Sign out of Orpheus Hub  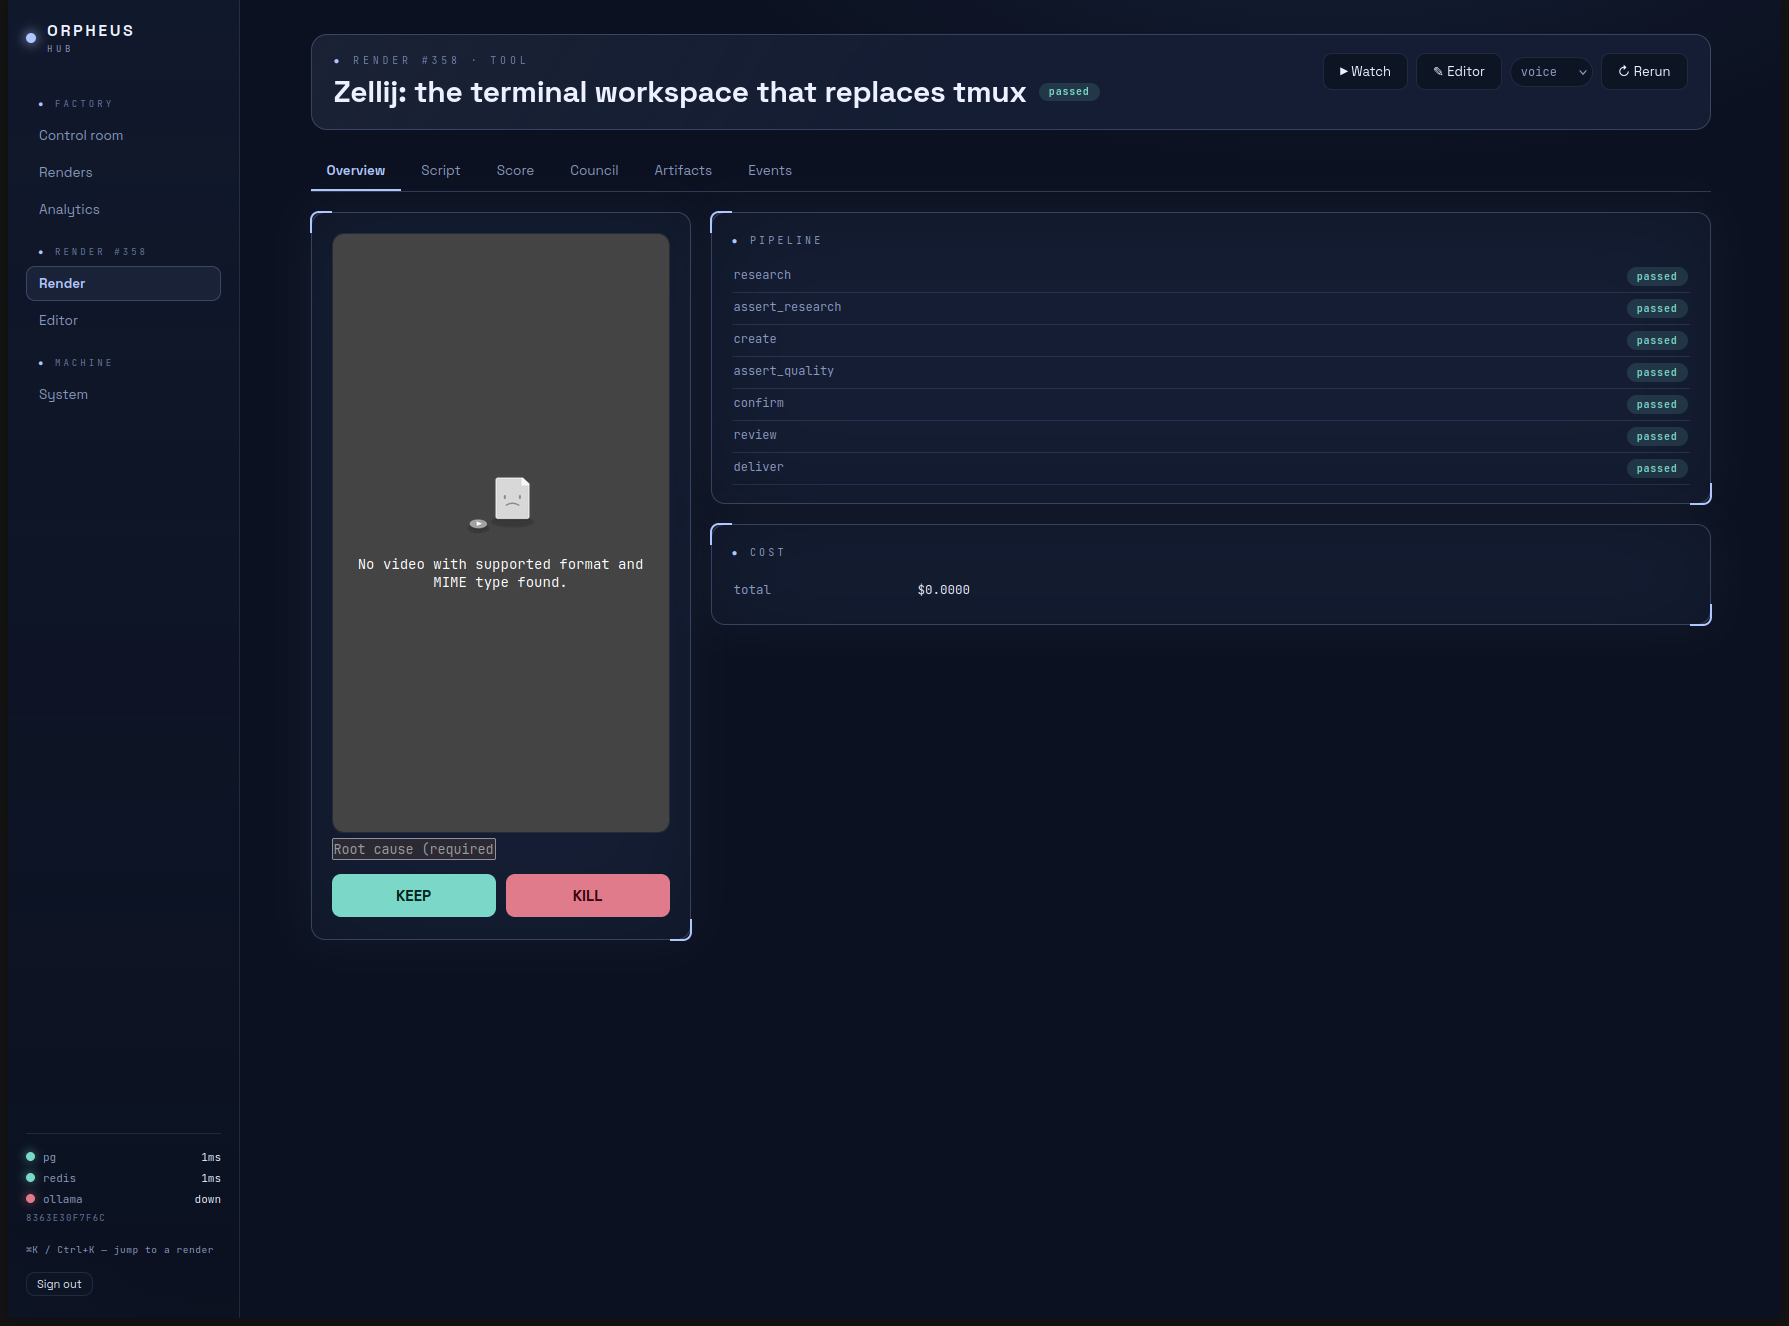click(59, 1284)
